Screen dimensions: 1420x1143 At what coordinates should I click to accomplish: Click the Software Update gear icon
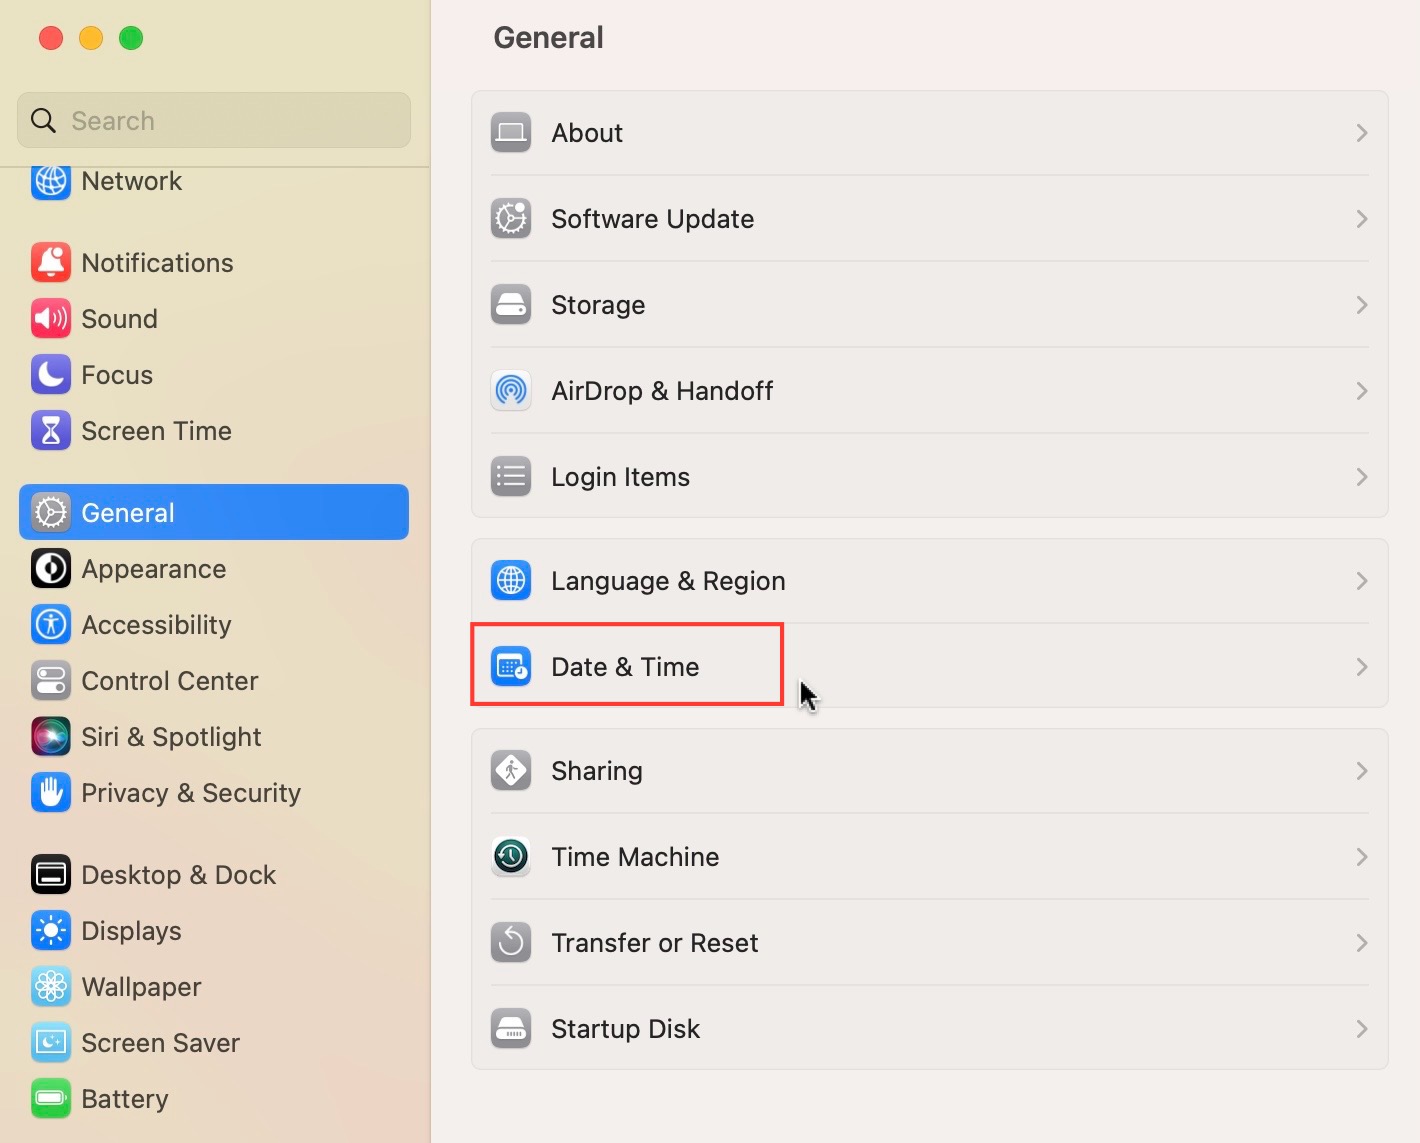[511, 219]
